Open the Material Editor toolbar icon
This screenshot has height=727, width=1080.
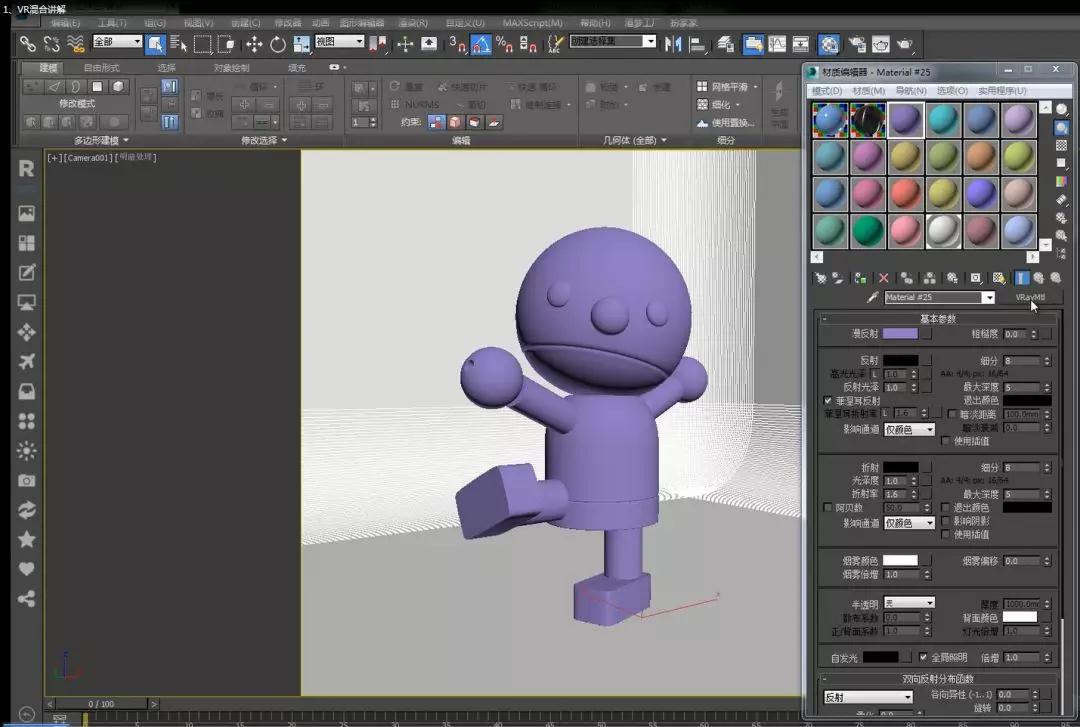[829, 45]
